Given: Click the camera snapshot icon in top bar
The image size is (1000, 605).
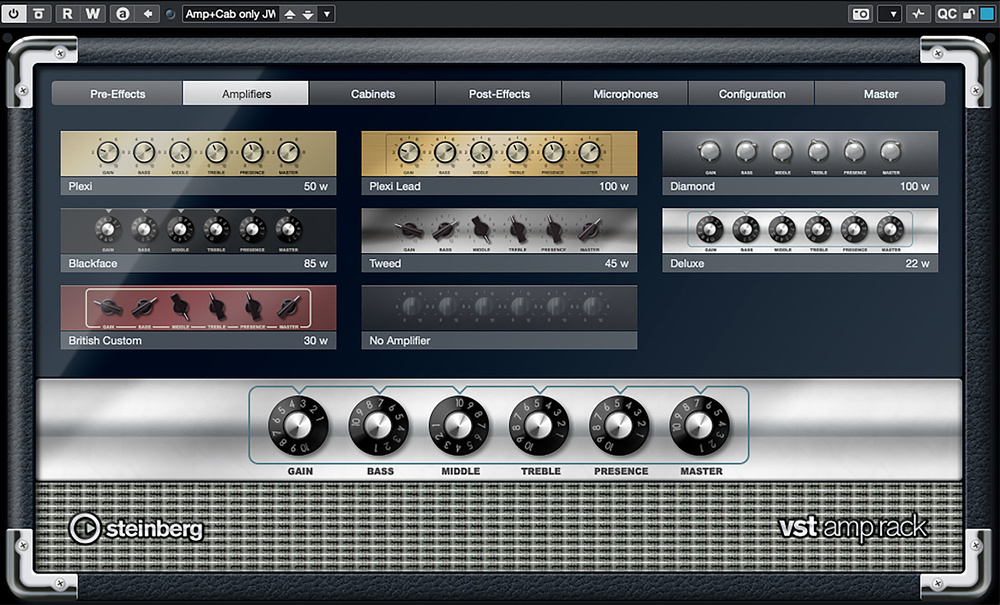Looking at the screenshot, I should pyautogui.click(x=860, y=14).
